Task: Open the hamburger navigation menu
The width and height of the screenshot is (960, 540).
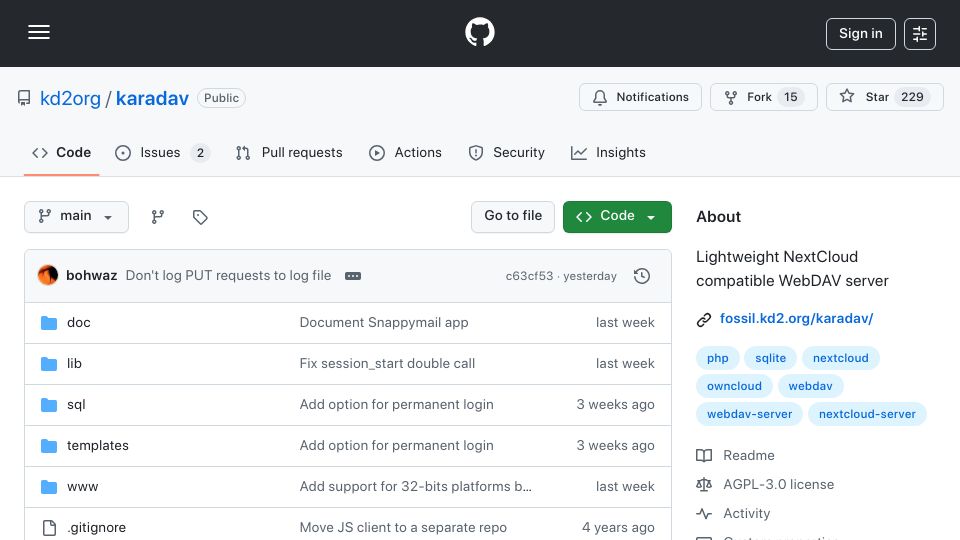Action: coord(39,32)
